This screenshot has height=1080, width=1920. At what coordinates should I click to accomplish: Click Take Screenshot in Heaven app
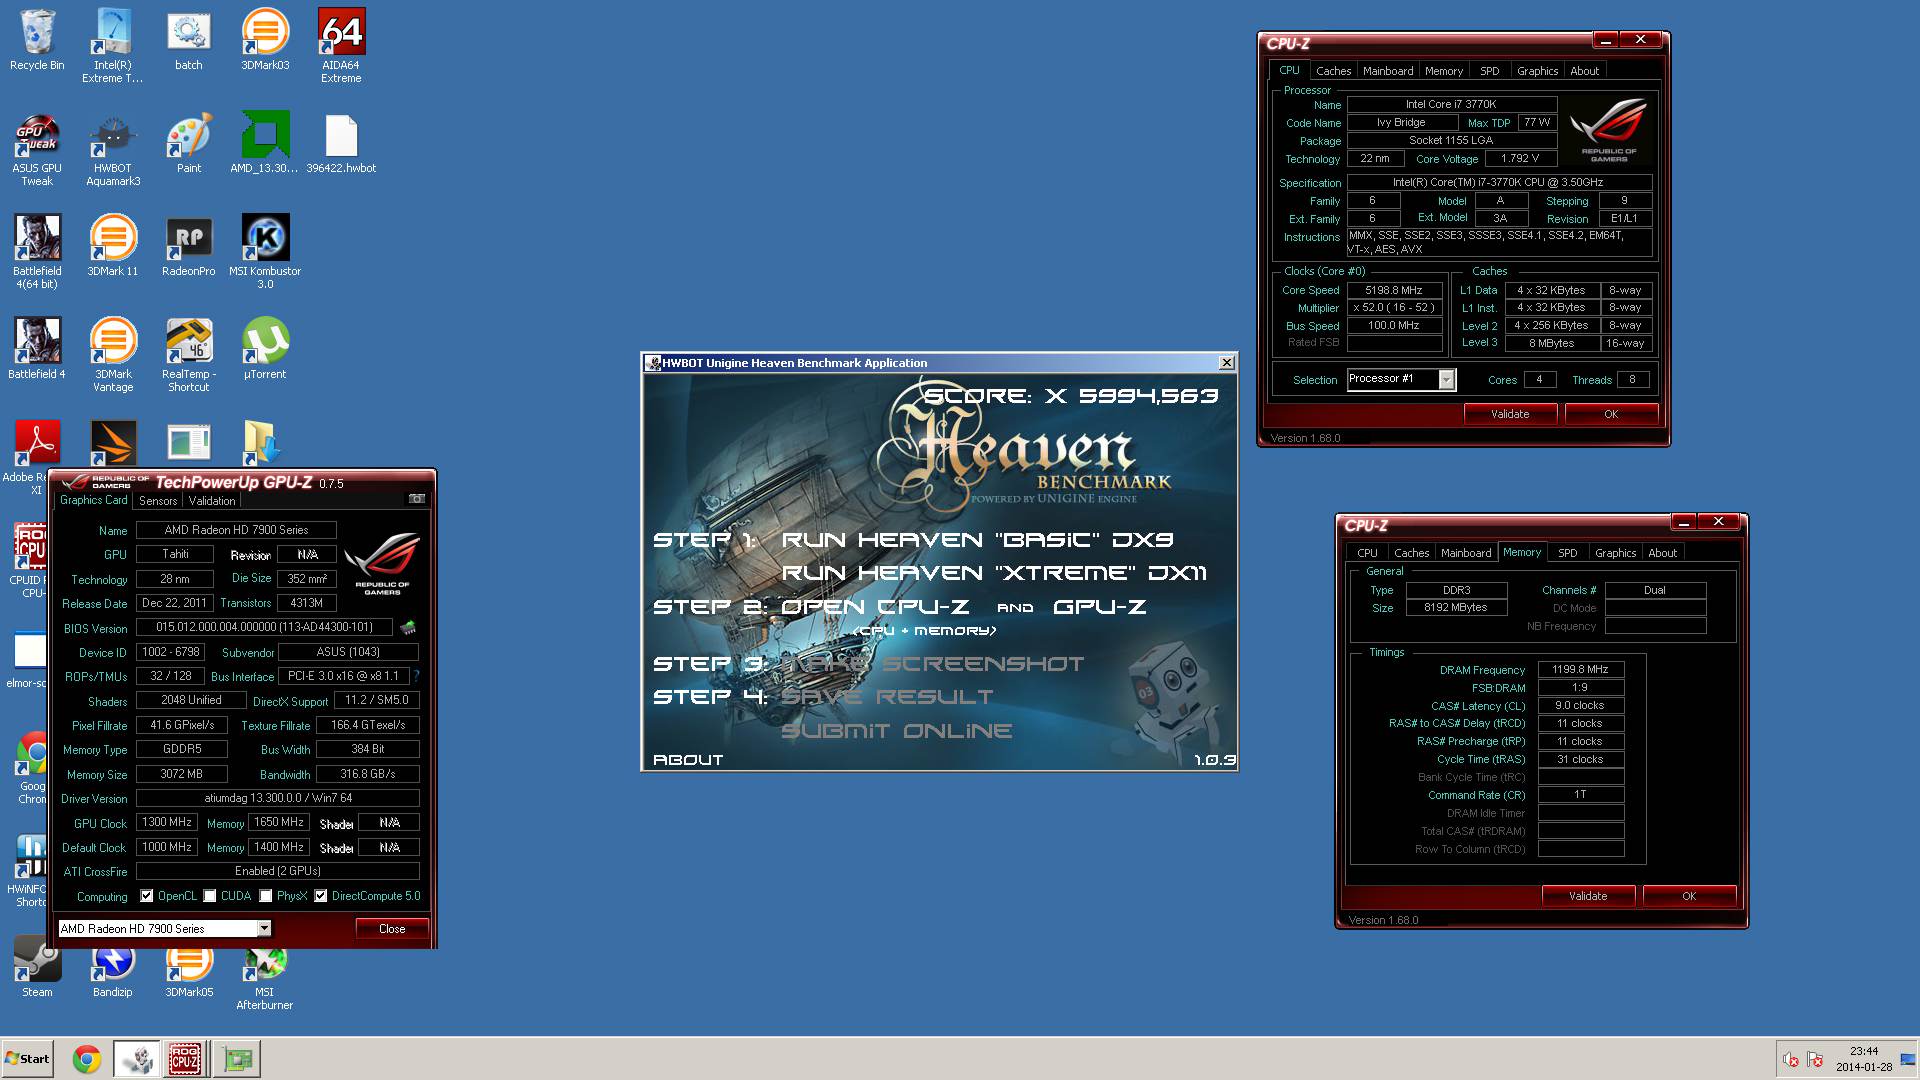(932, 664)
